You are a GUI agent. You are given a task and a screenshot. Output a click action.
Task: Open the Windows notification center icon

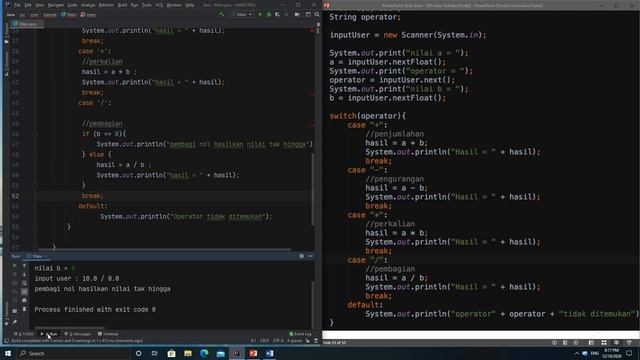629,353
